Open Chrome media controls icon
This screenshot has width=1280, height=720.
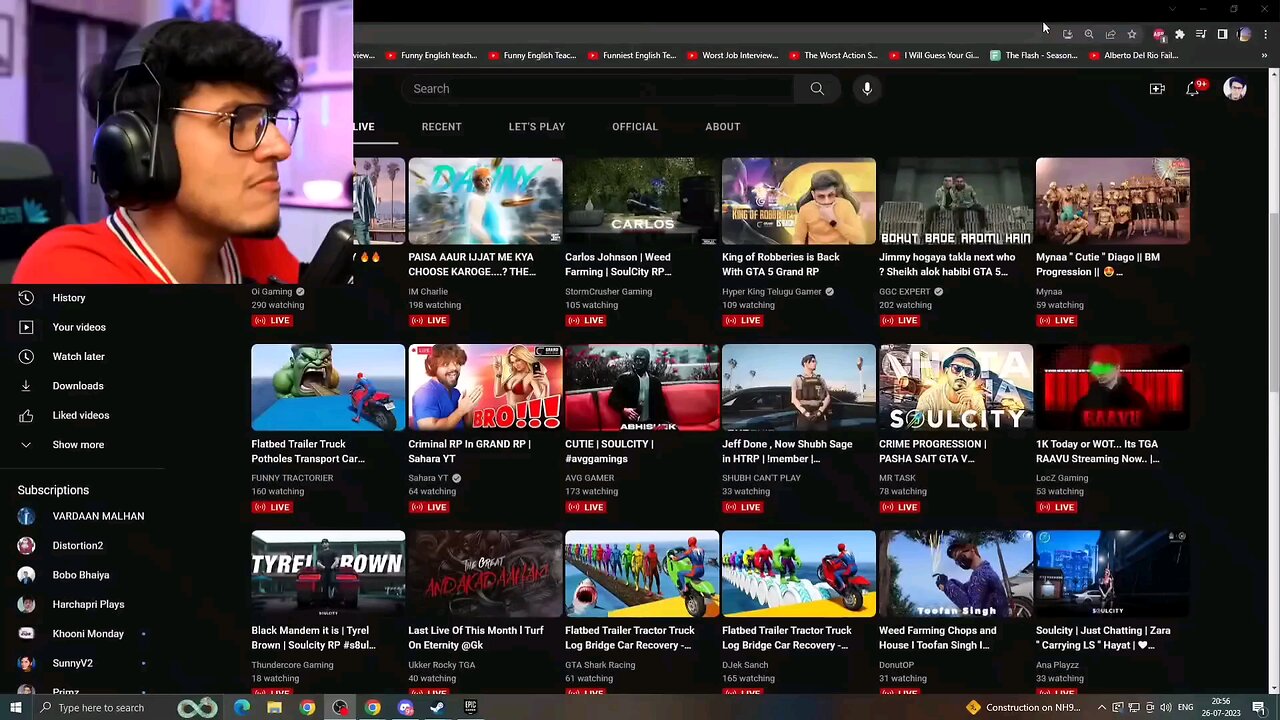(1201, 34)
